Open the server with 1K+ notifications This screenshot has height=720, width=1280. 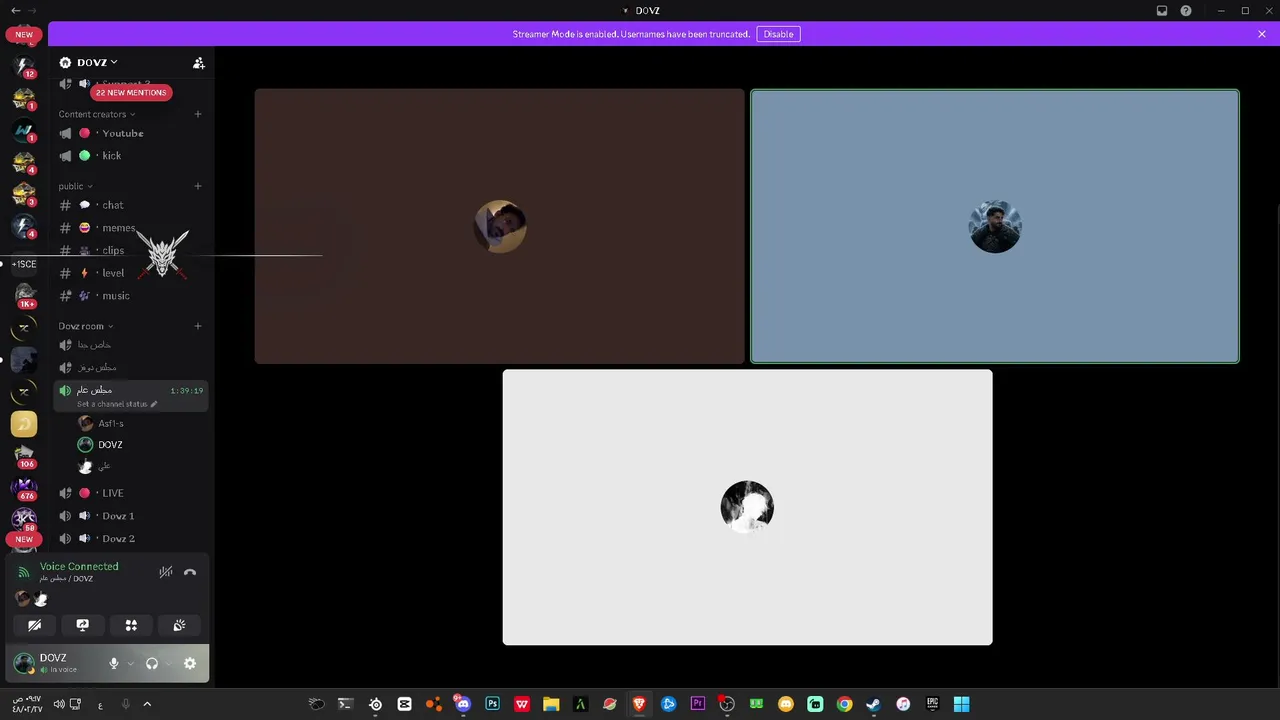coord(24,296)
